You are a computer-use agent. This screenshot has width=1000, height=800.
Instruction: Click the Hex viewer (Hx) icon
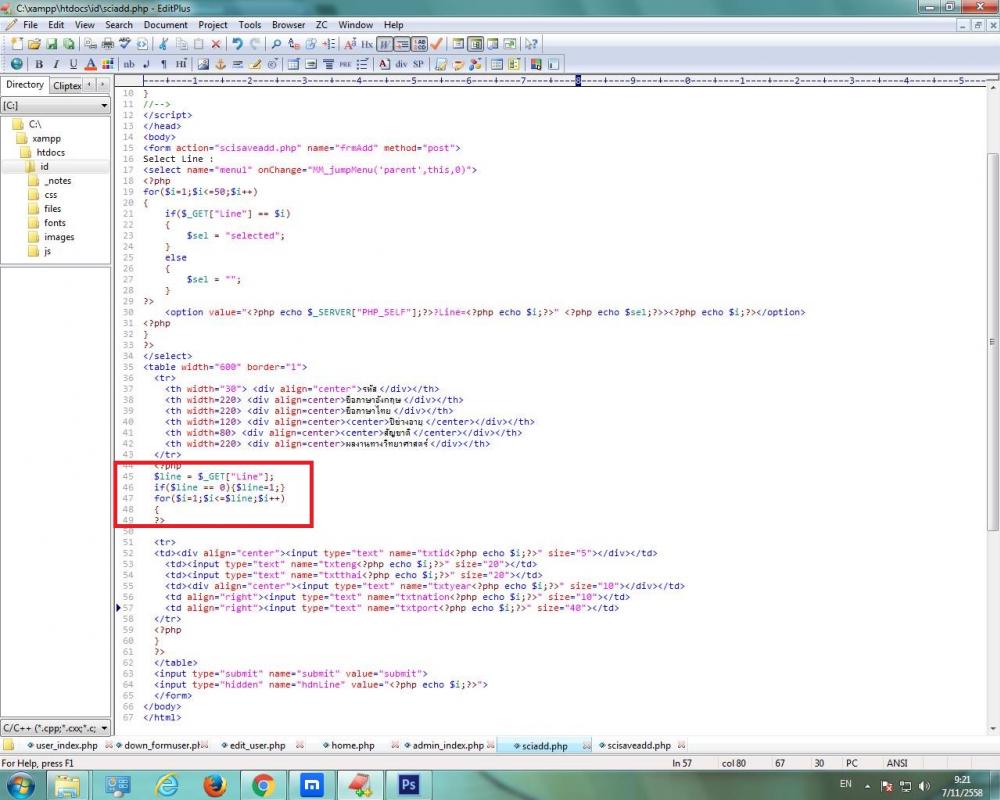367,44
